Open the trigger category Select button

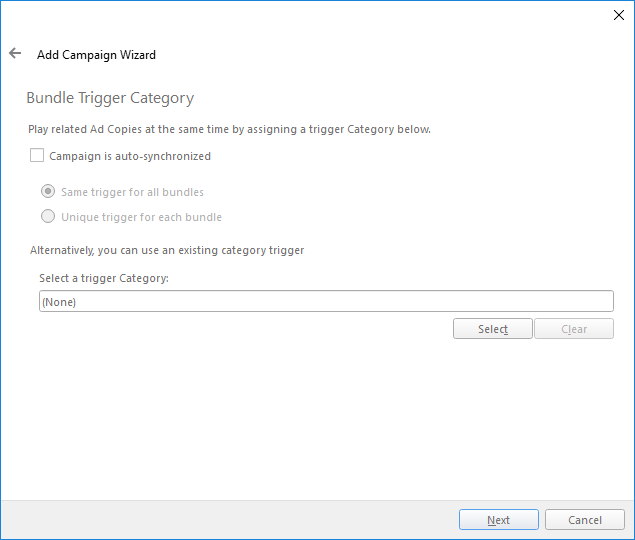[x=492, y=329]
